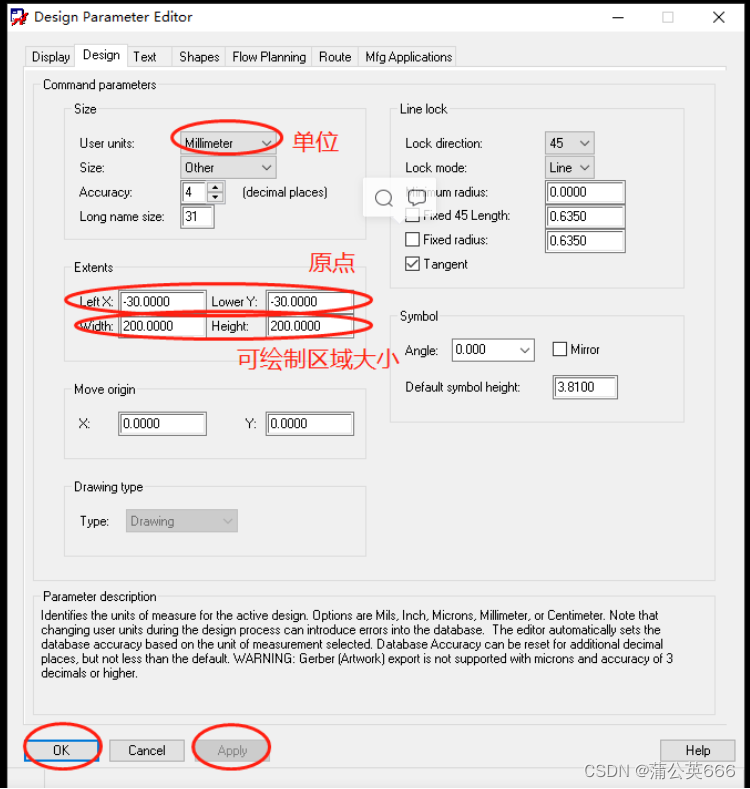Screen dimensions: 750x789
Task: Close the Design Parameter Editor window
Action: click(x=719, y=17)
